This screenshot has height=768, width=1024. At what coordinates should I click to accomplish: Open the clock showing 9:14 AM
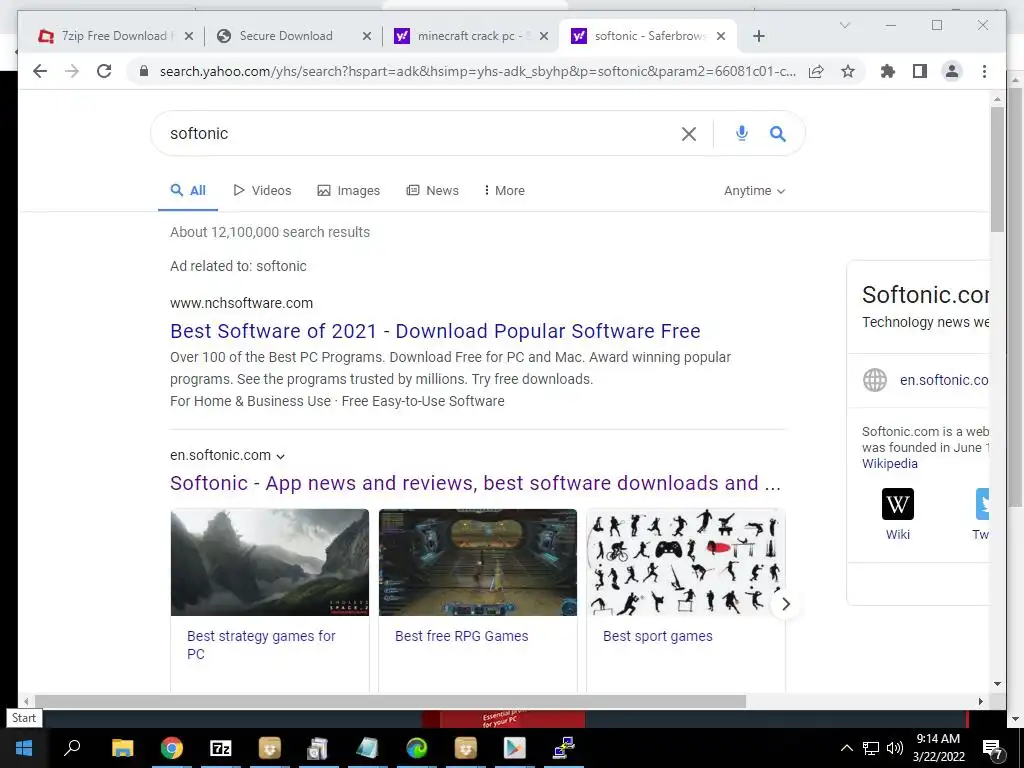938,748
